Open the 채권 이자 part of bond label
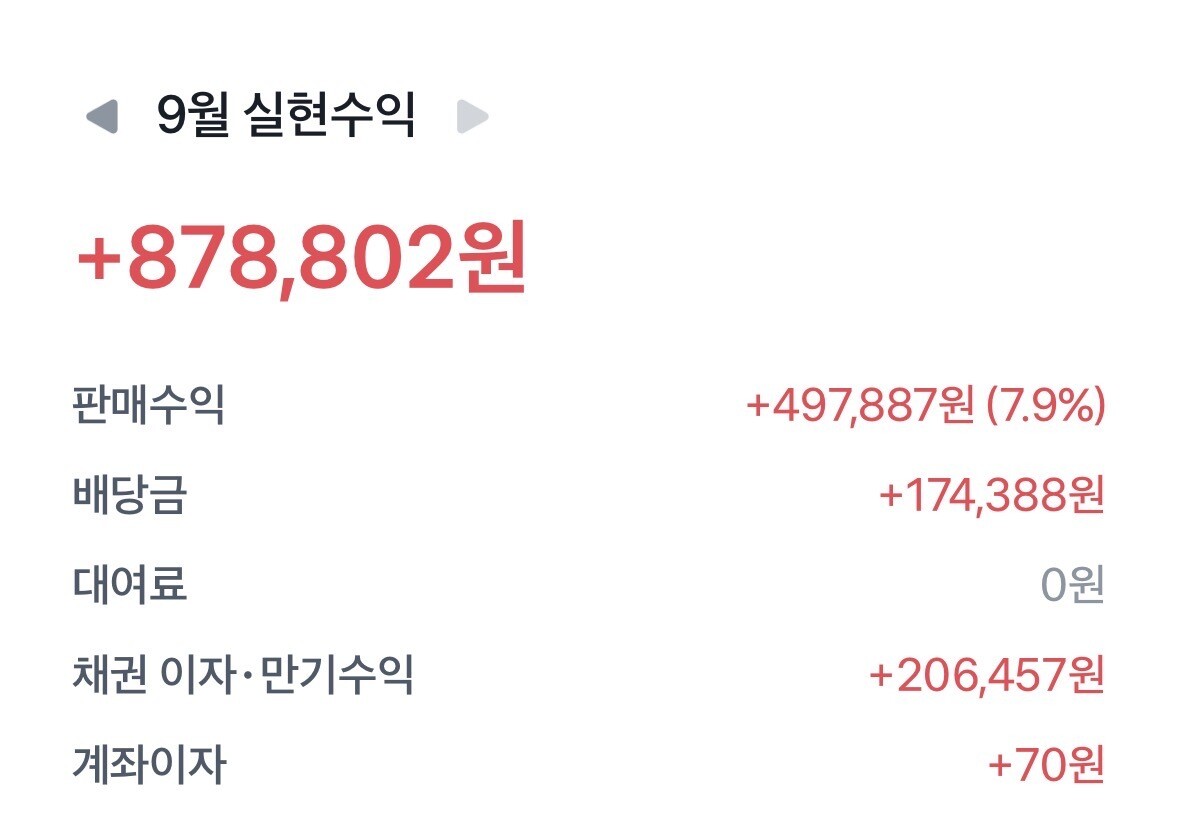The image size is (1179, 836). [150, 675]
